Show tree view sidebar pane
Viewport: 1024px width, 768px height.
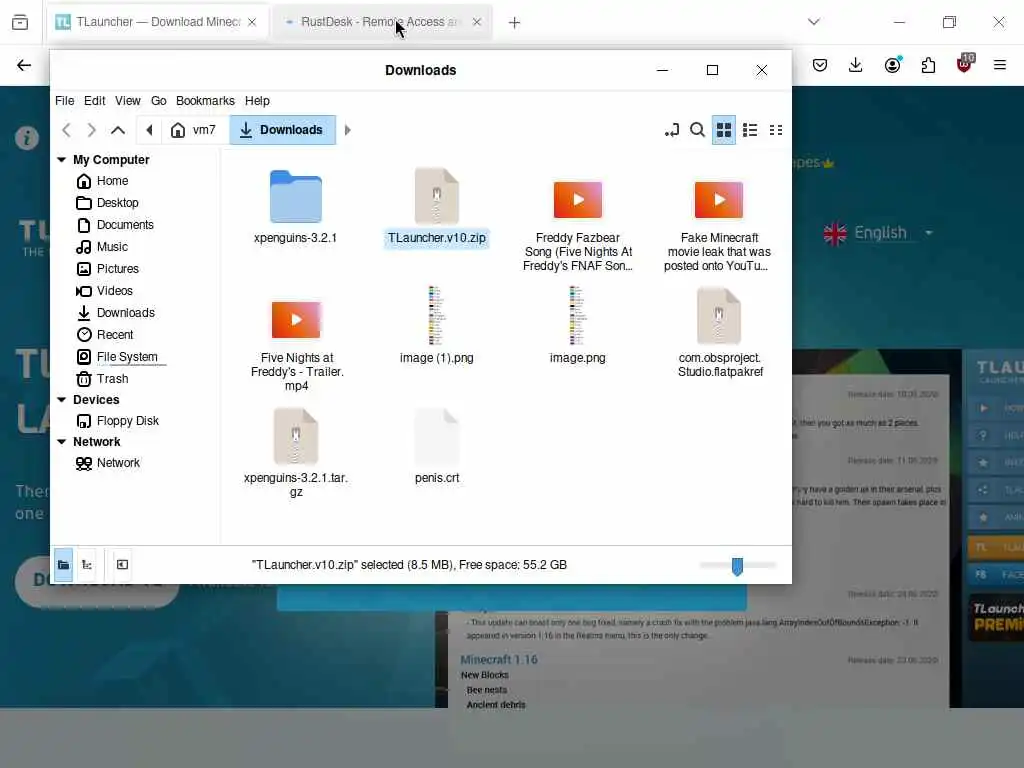pos(86,565)
